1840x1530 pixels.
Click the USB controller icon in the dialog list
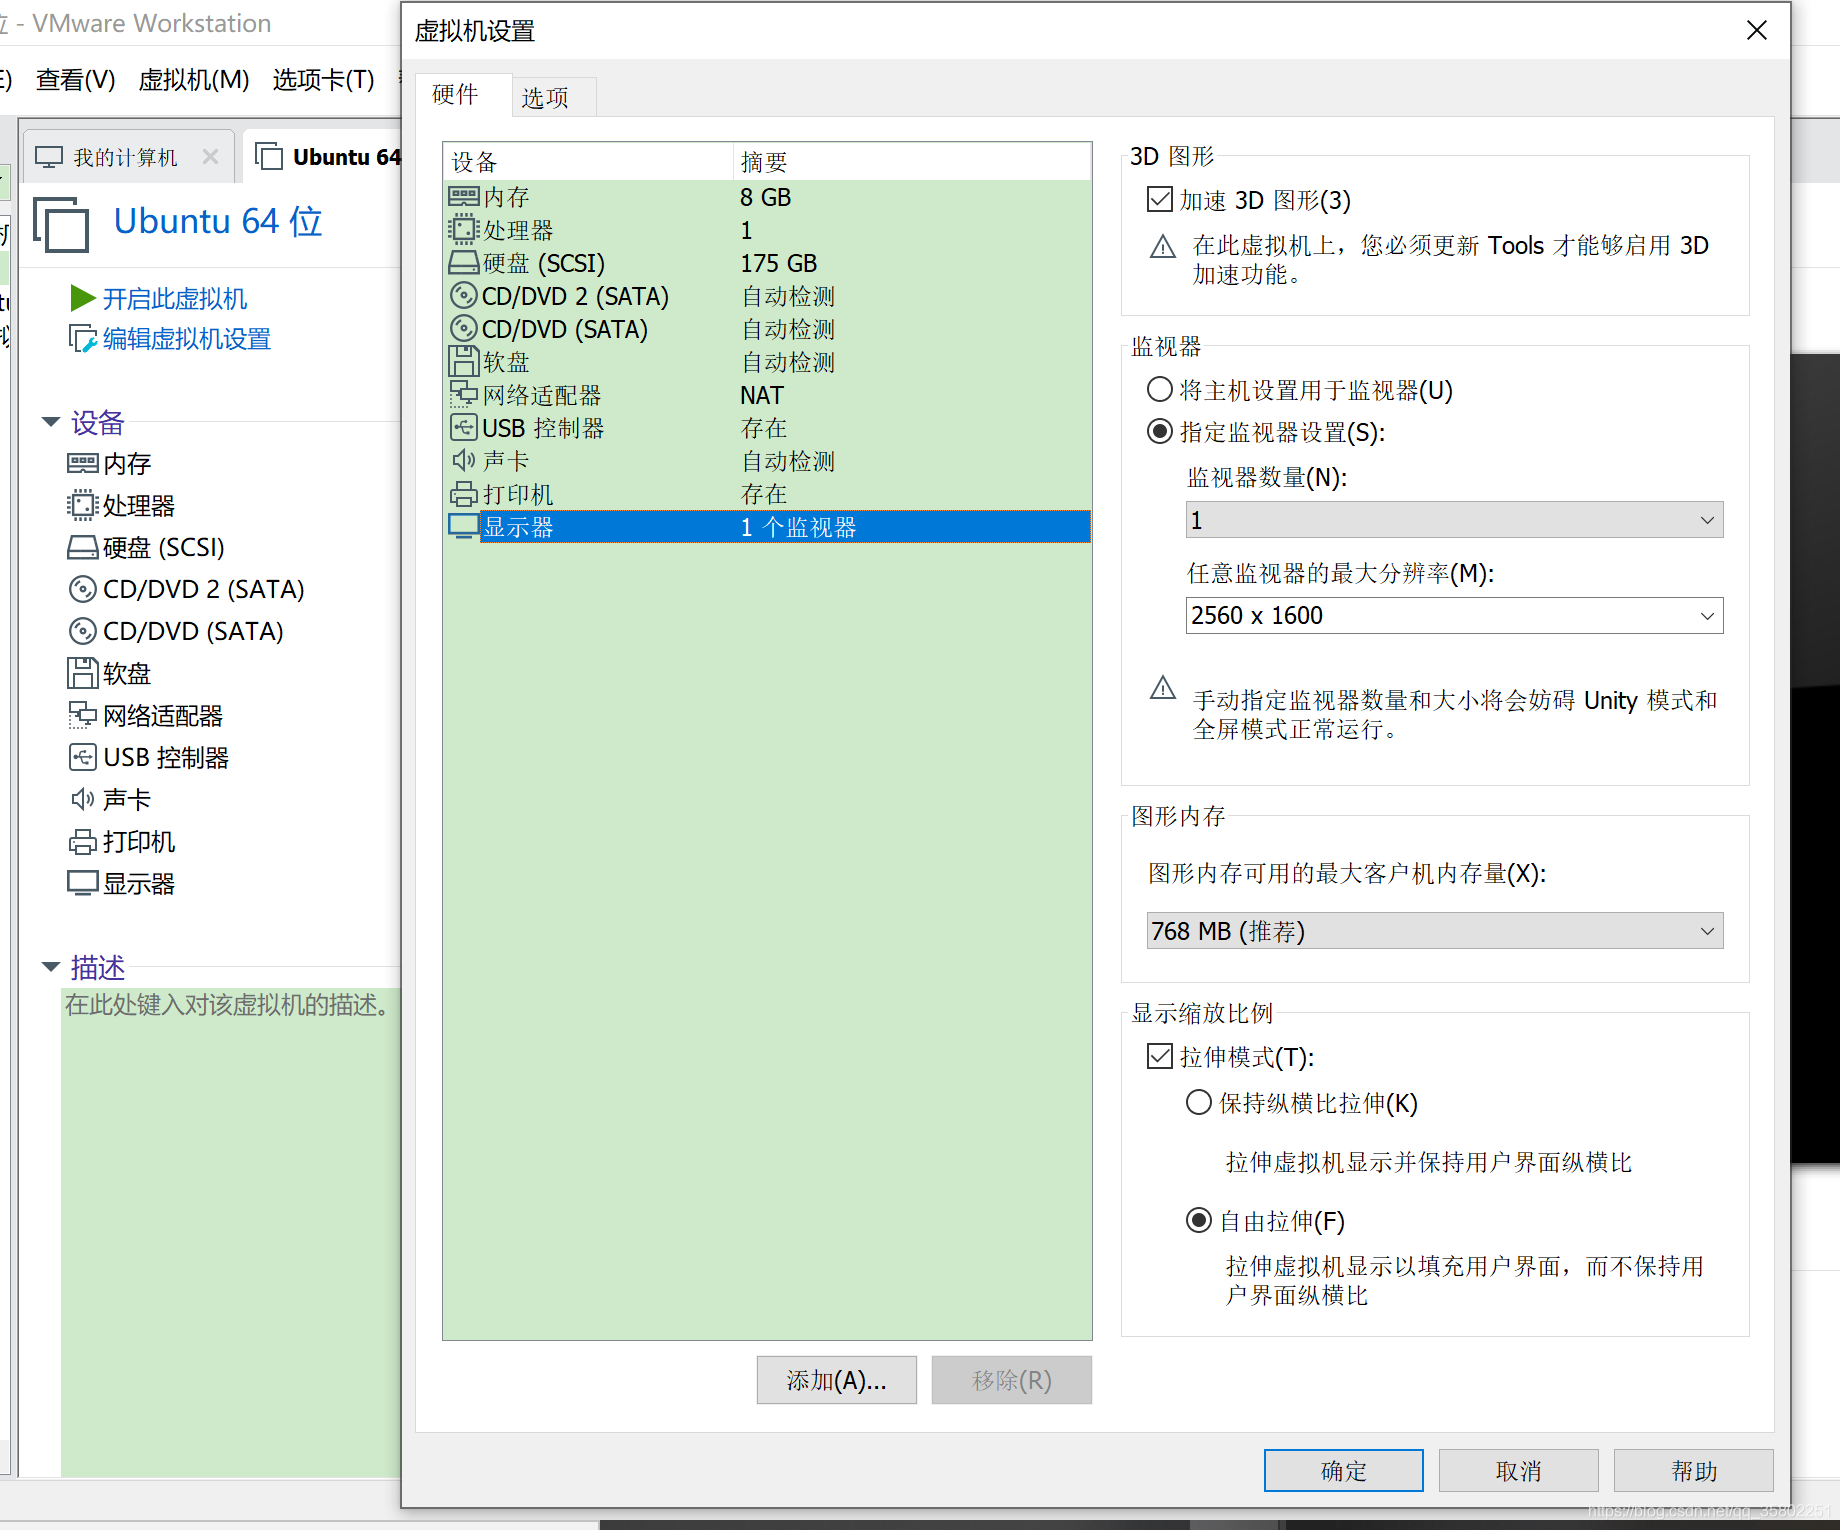pos(463,428)
